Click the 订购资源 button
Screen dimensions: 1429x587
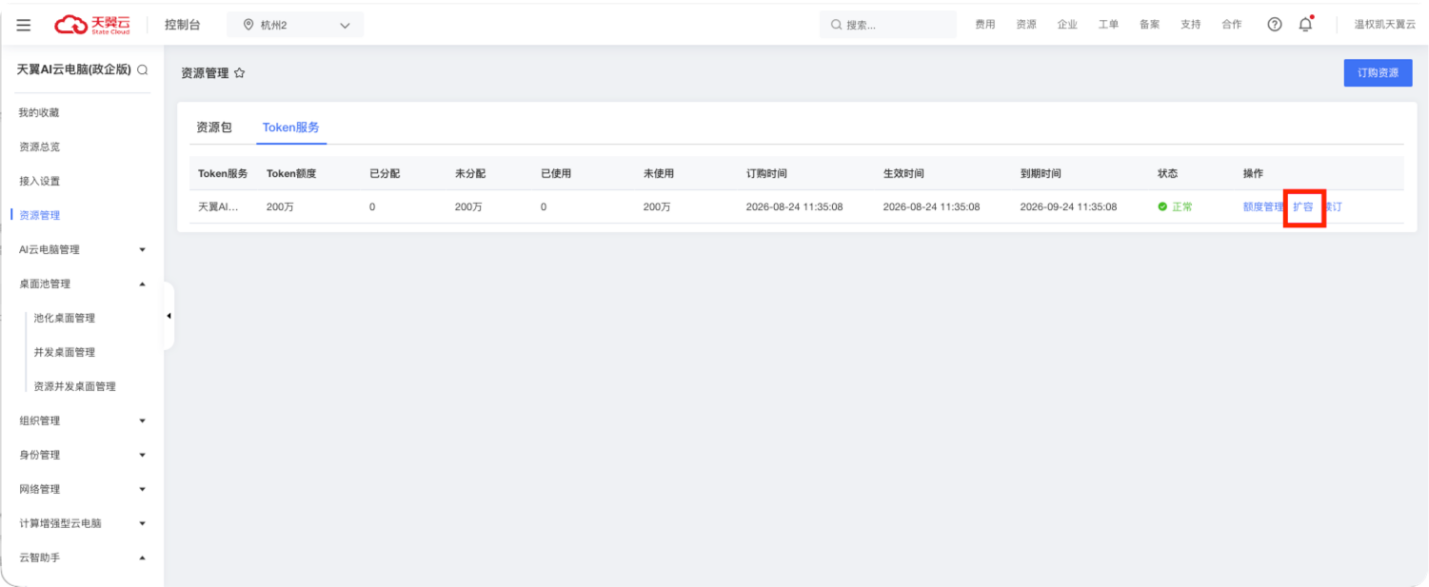[x=1378, y=73]
